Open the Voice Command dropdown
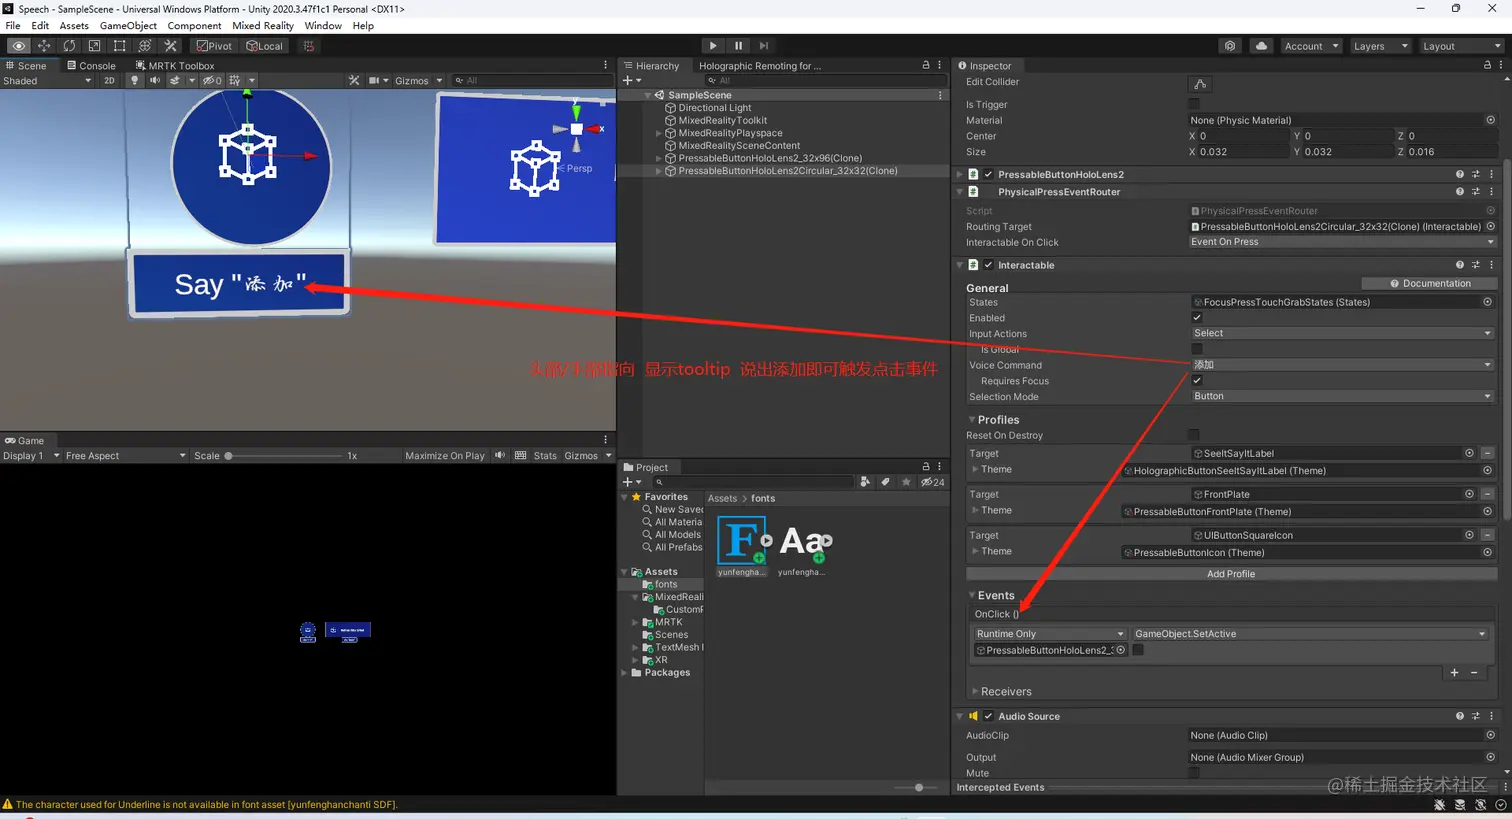Screen dimensions: 1512x819 point(1342,365)
